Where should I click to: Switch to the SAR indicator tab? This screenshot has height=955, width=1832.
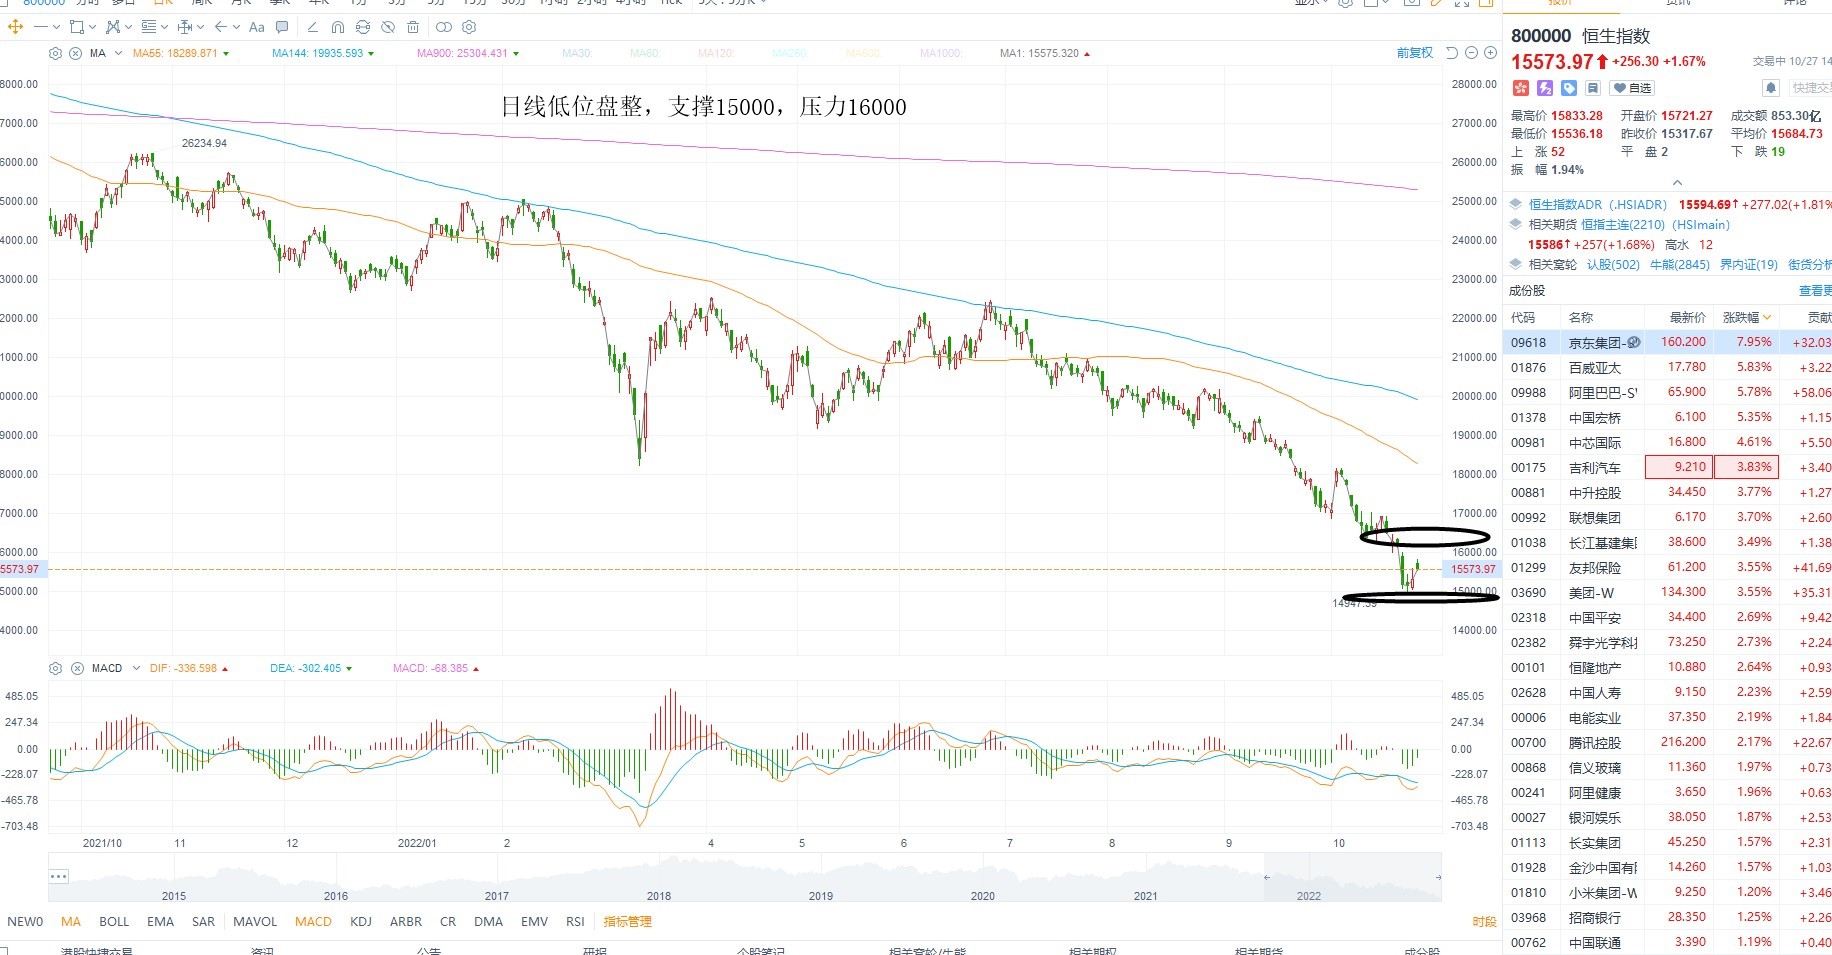tap(203, 921)
